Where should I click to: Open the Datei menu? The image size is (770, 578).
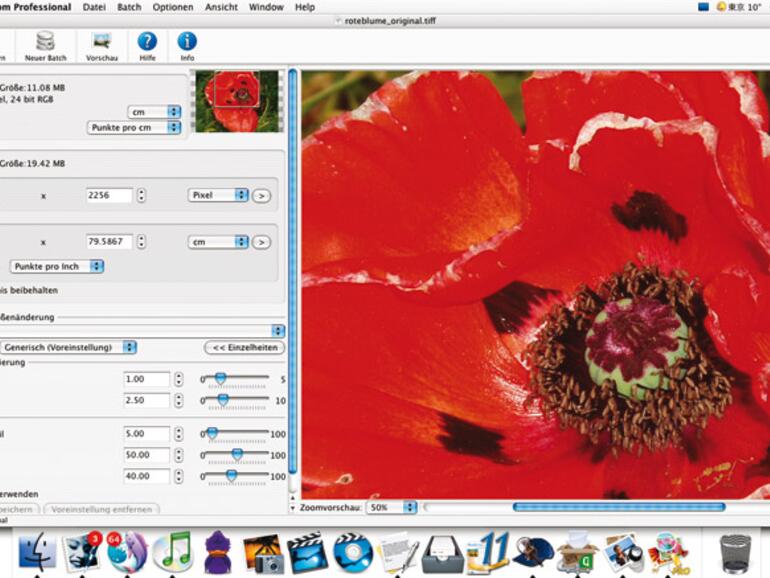94,7
